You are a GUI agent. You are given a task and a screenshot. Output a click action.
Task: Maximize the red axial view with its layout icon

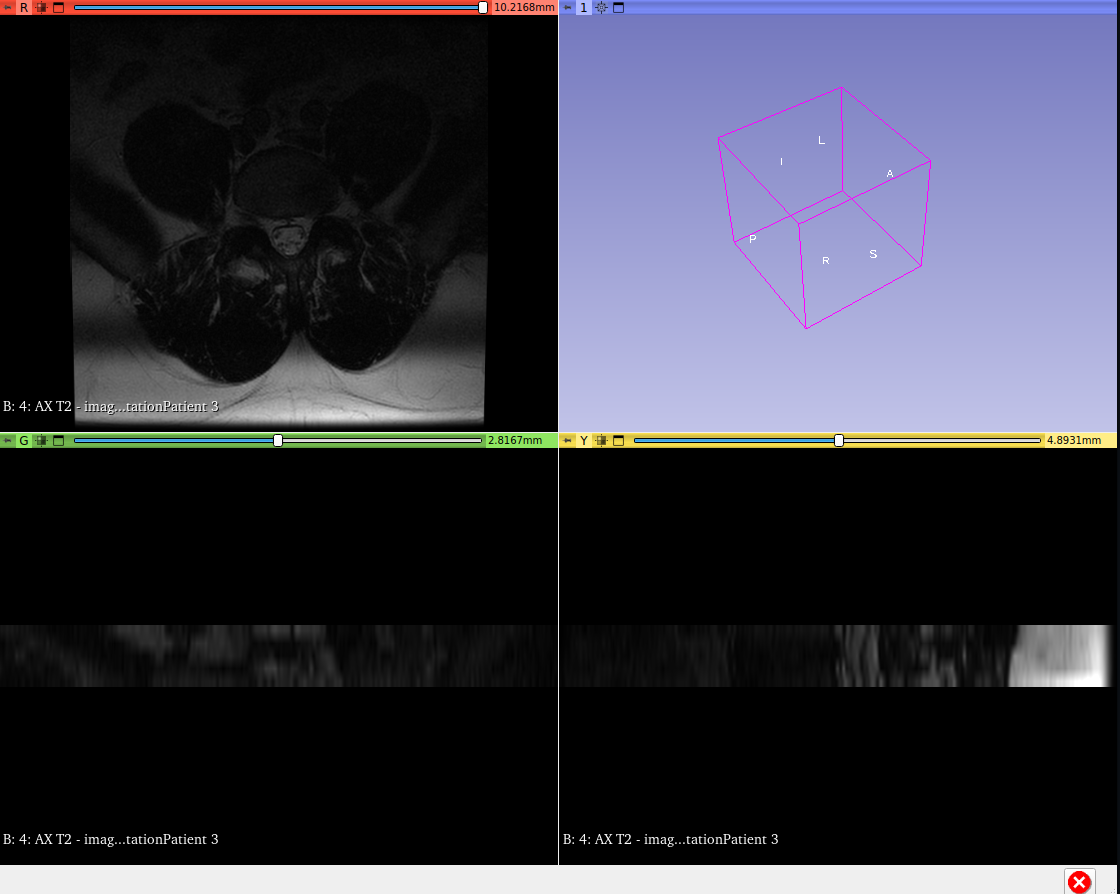point(58,7)
